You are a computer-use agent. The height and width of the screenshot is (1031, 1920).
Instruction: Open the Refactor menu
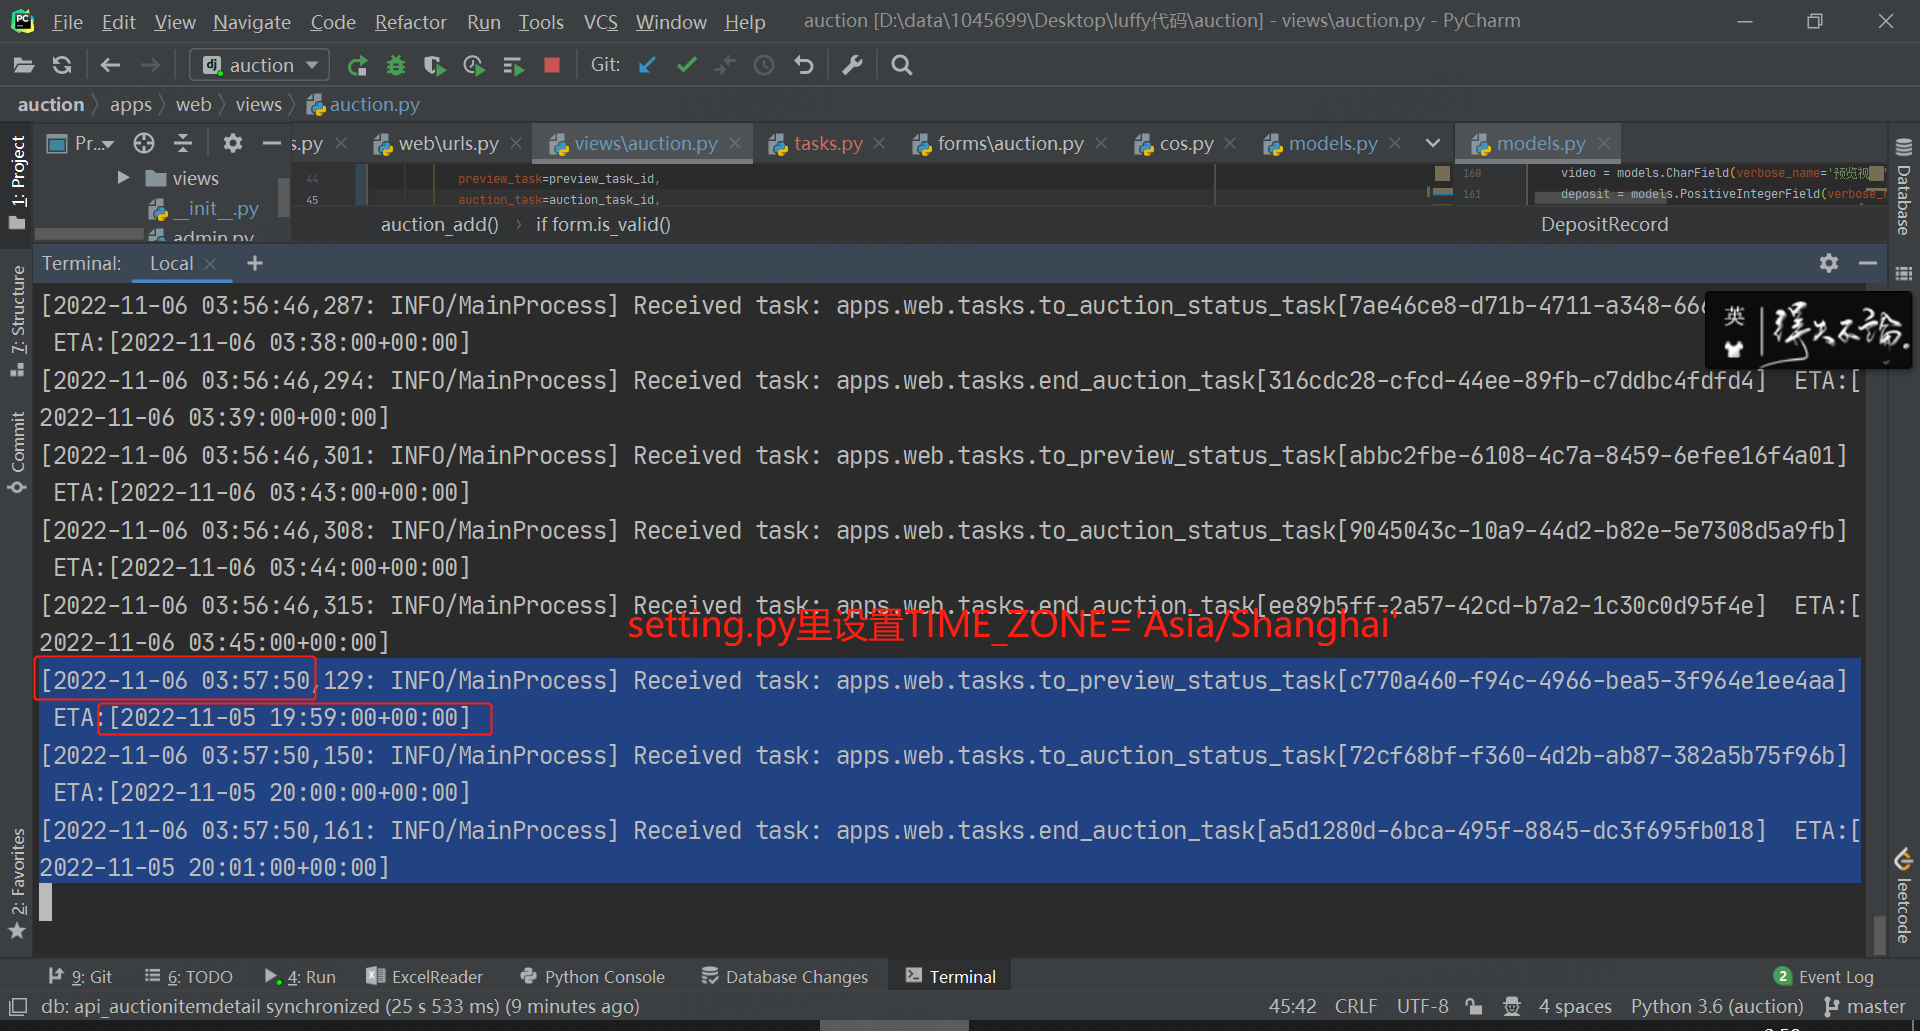[x=411, y=21]
